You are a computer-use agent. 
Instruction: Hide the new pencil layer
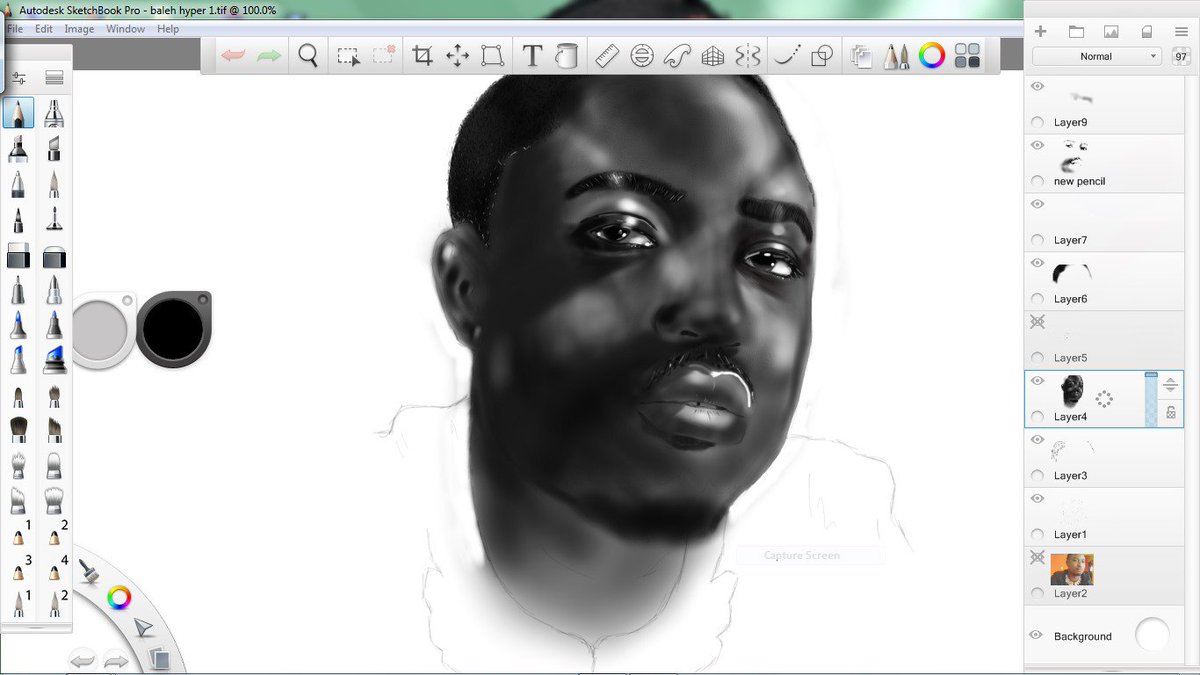pos(1037,146)
